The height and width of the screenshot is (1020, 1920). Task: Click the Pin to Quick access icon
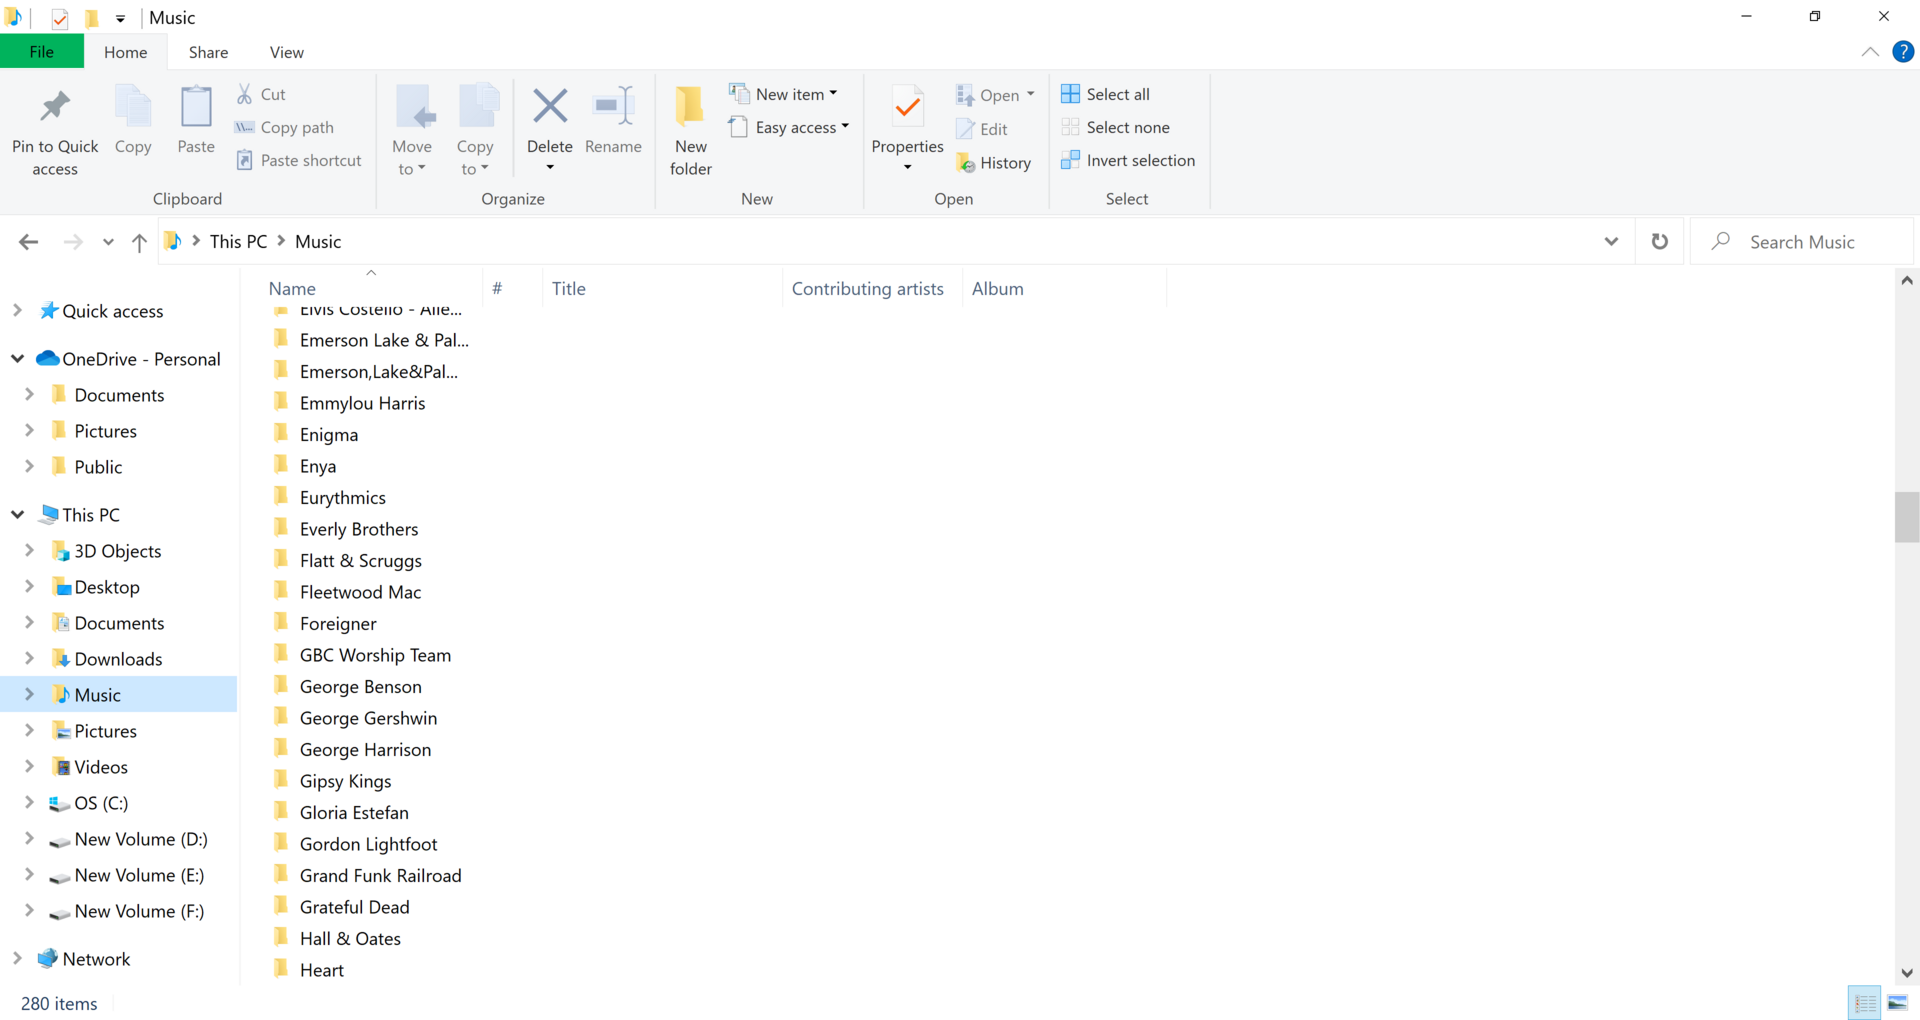click(55, 108)
